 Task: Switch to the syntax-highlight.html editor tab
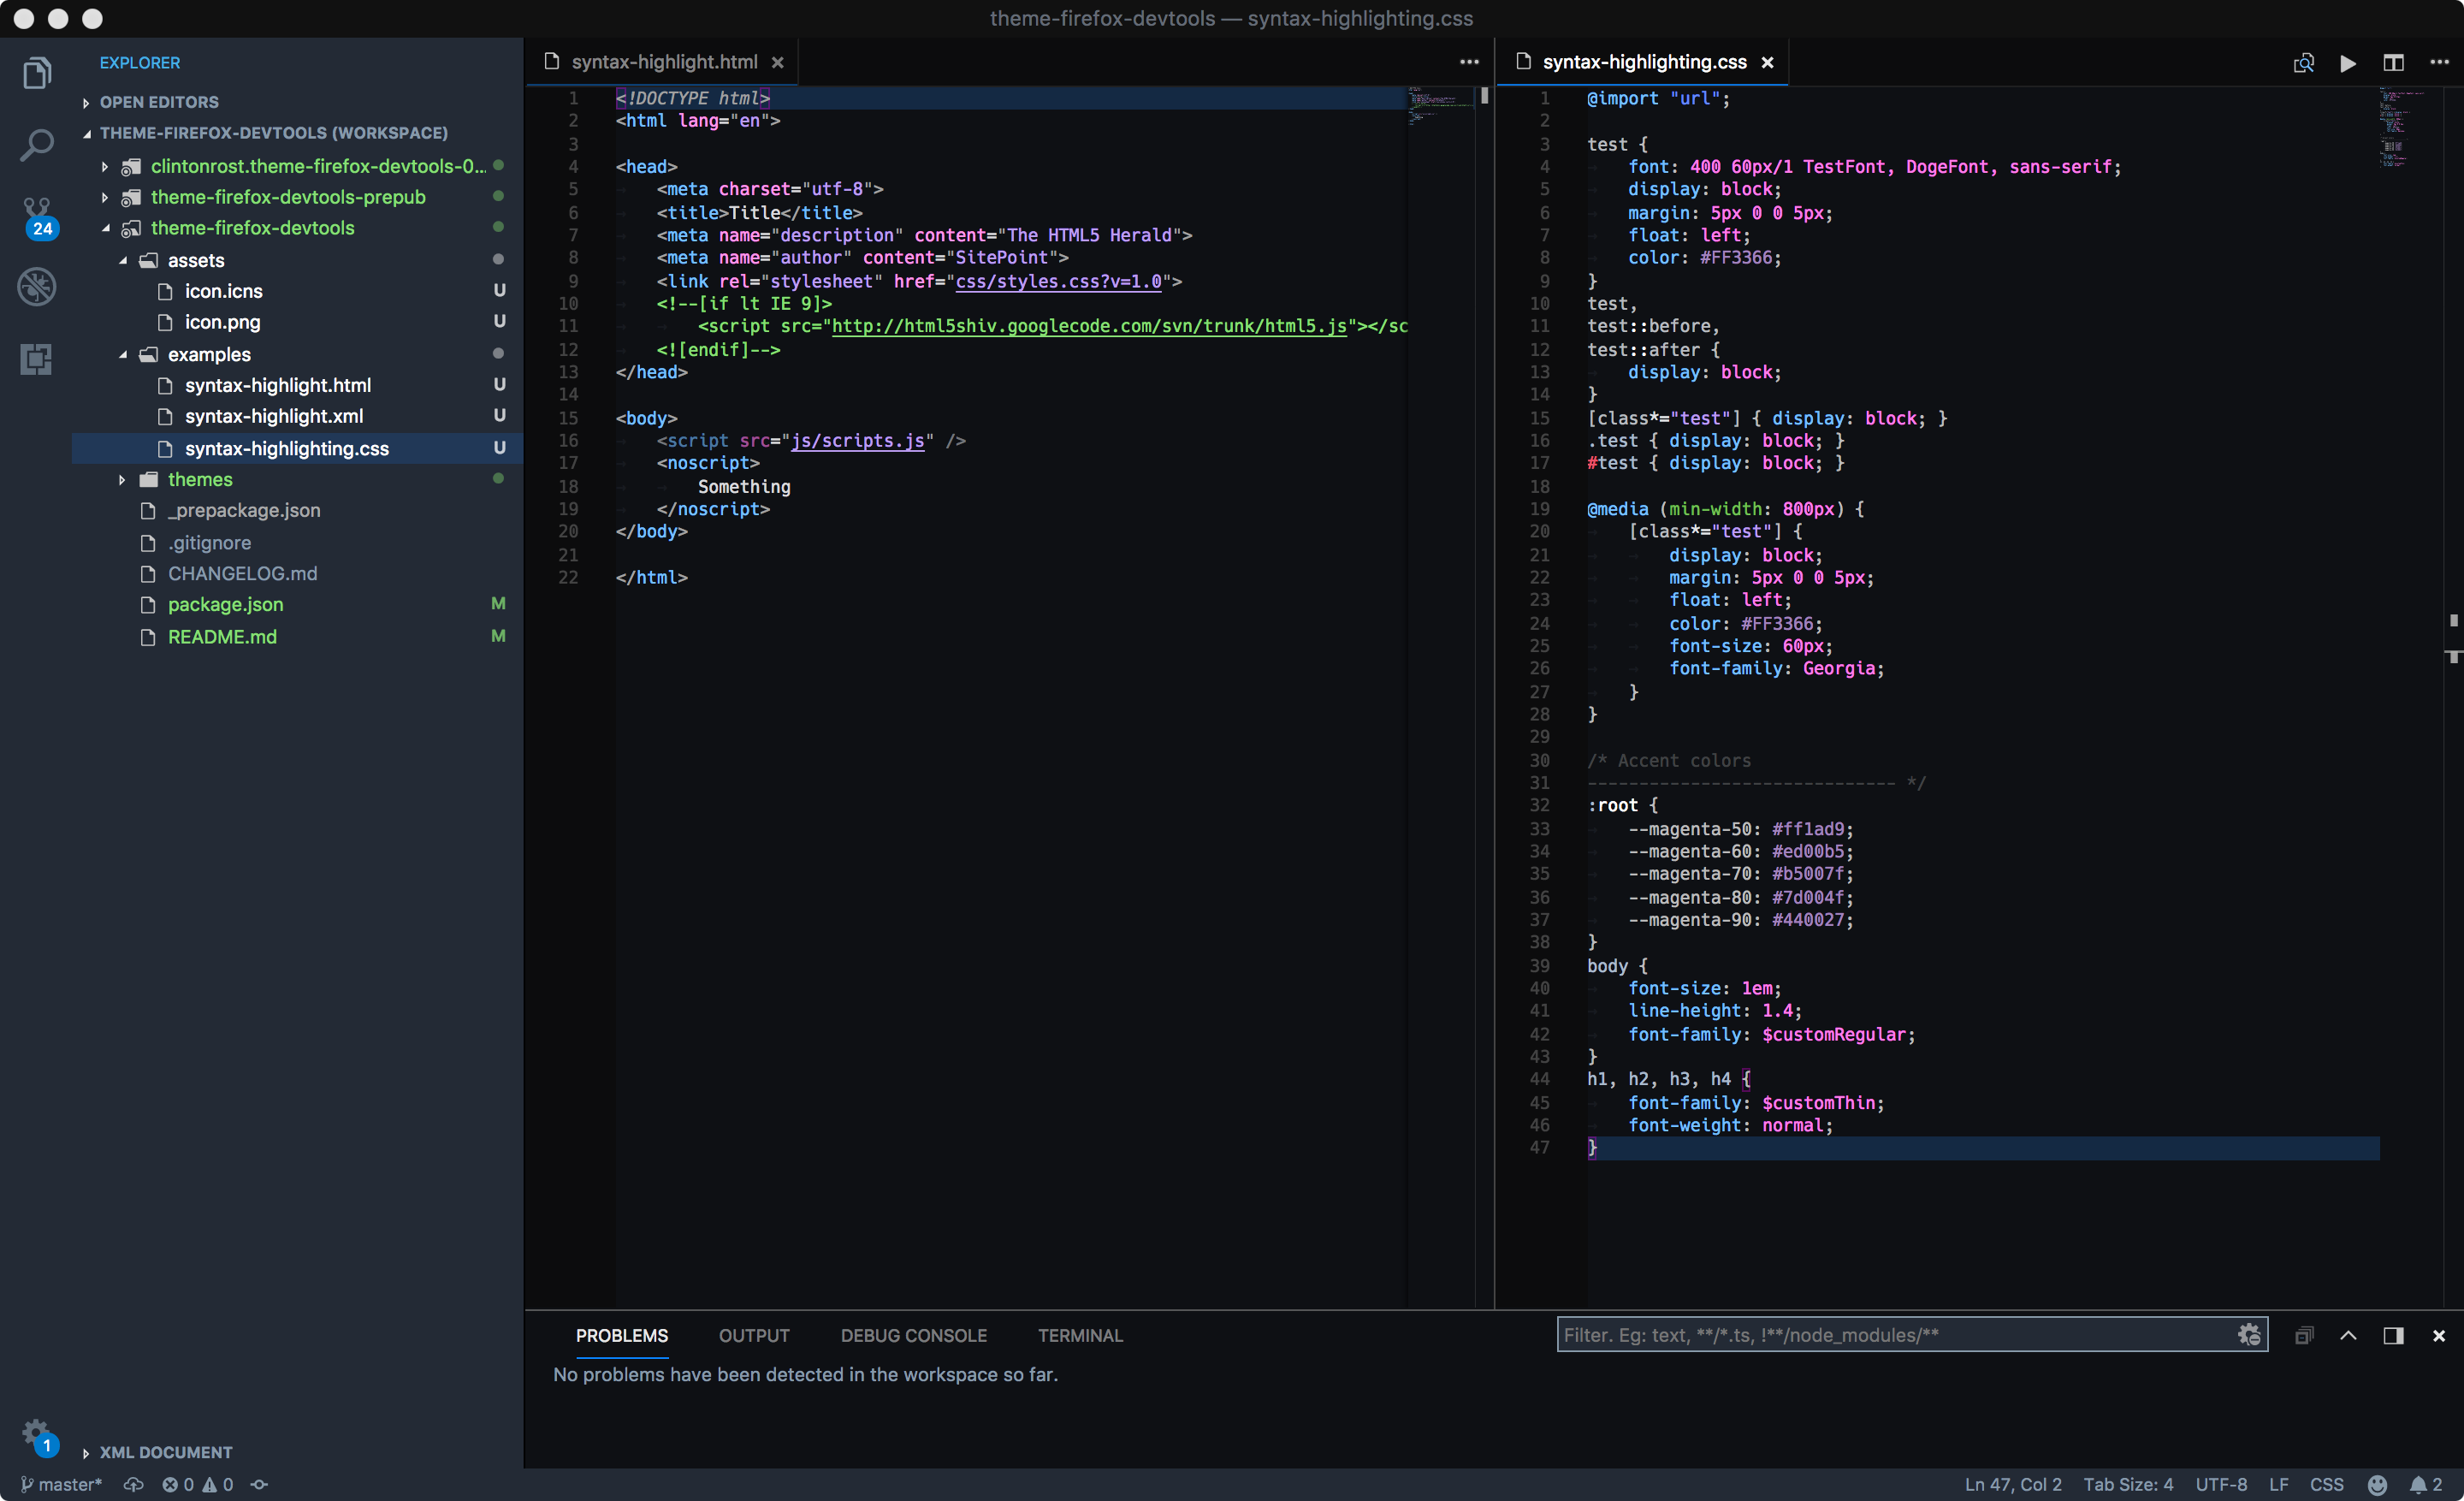[663, 62]
